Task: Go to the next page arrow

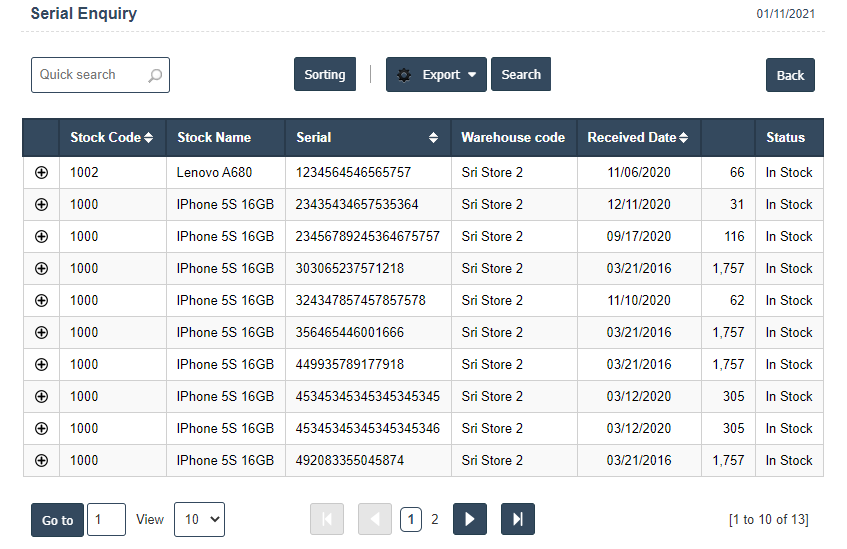Action: pos(470,519)
